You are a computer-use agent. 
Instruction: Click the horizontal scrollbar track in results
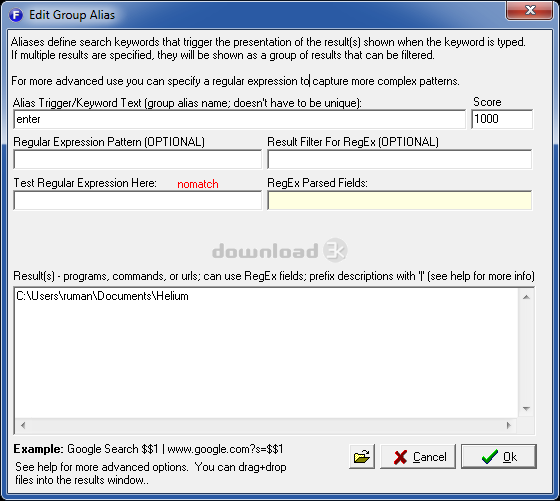click(x=266, y=425)
